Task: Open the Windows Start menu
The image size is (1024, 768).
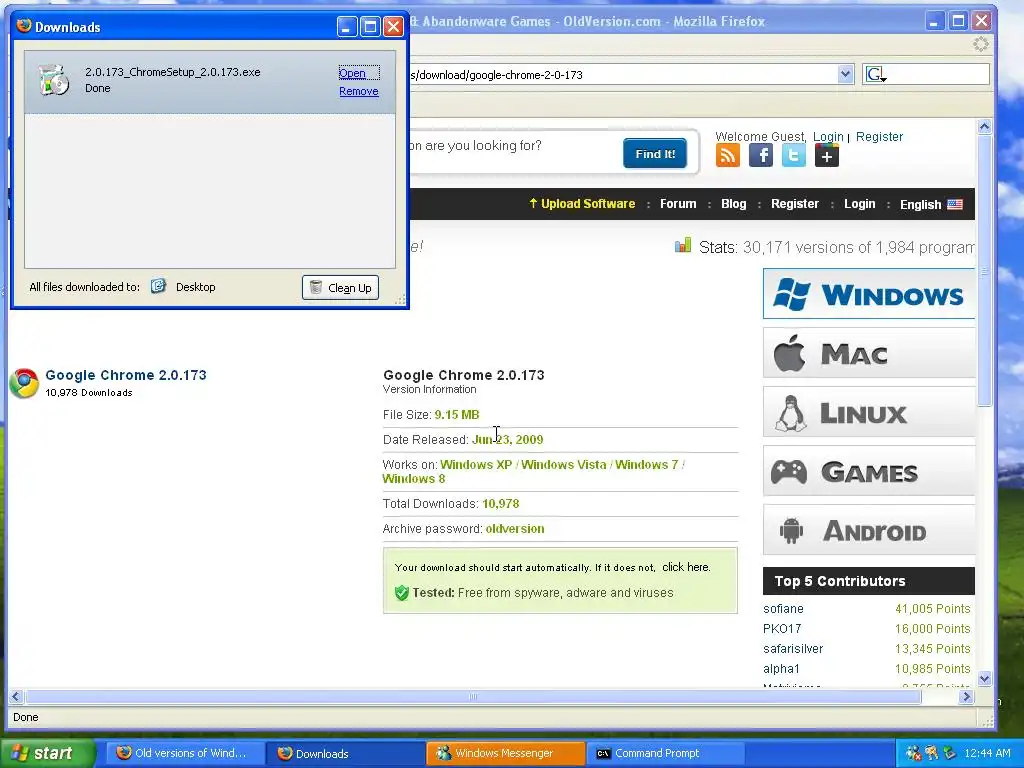Action: (47, 753)
